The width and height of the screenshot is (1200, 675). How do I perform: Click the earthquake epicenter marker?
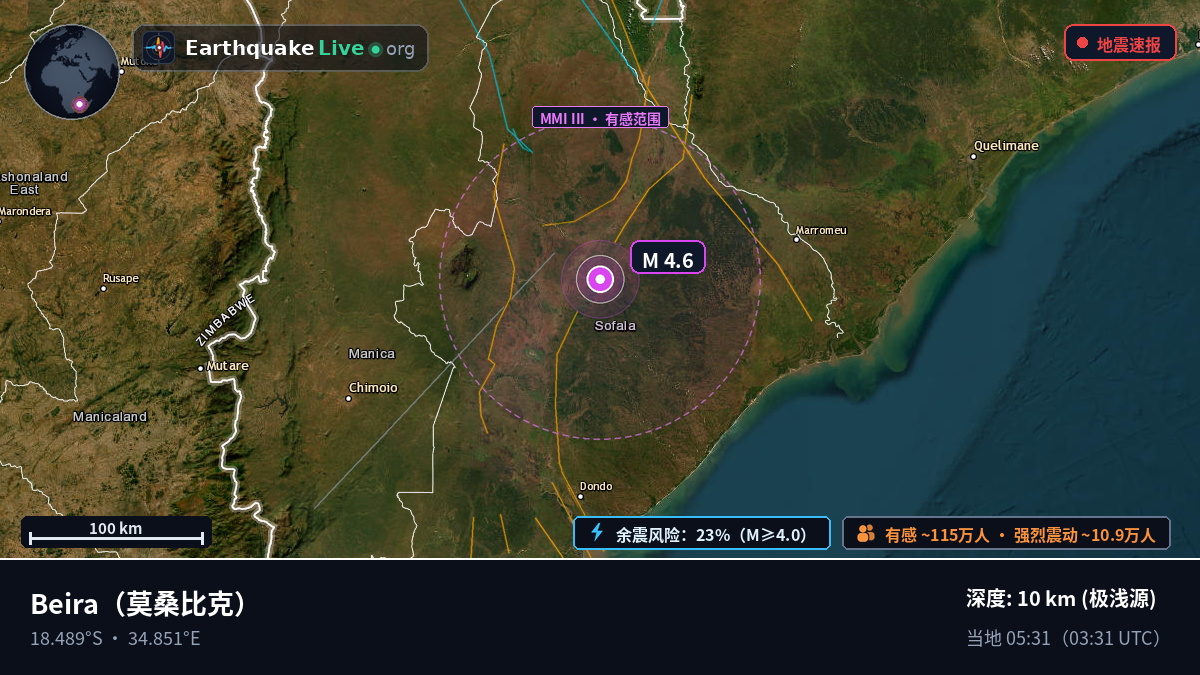(x=600, y=279)
